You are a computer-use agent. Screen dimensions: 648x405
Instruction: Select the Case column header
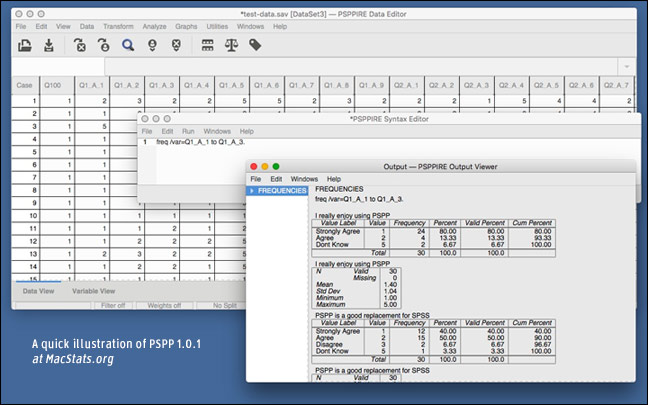25,86
